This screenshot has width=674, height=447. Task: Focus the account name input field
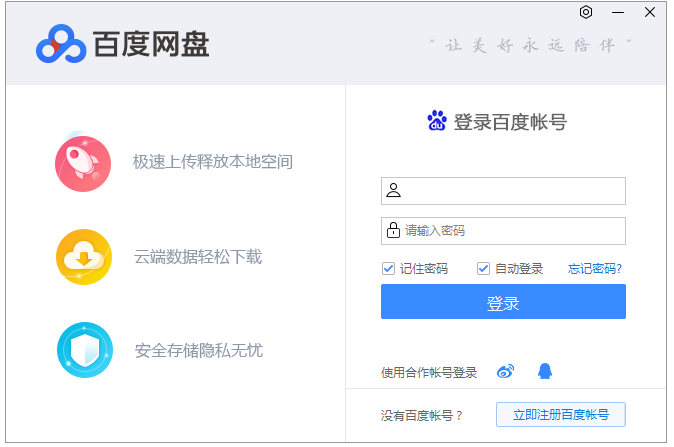coord(512,191)
